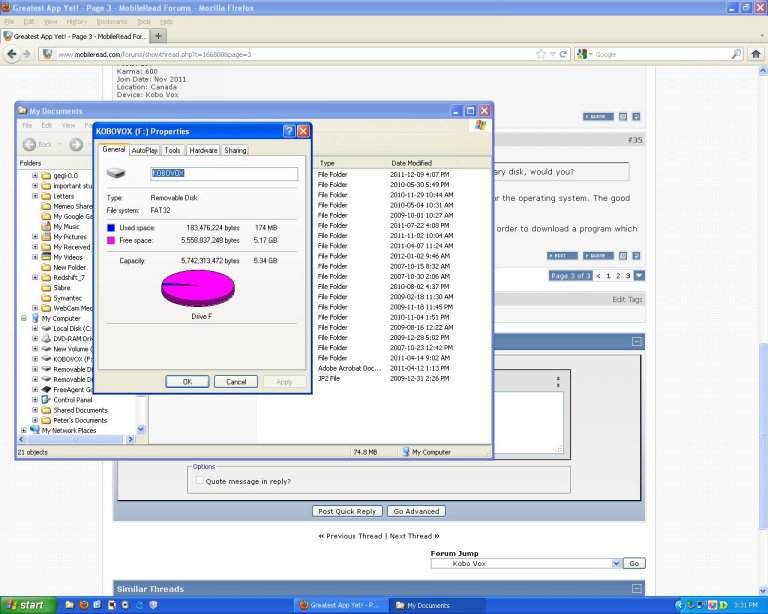Click folder tree vertical scrollbar down arrow

[141, 429]
